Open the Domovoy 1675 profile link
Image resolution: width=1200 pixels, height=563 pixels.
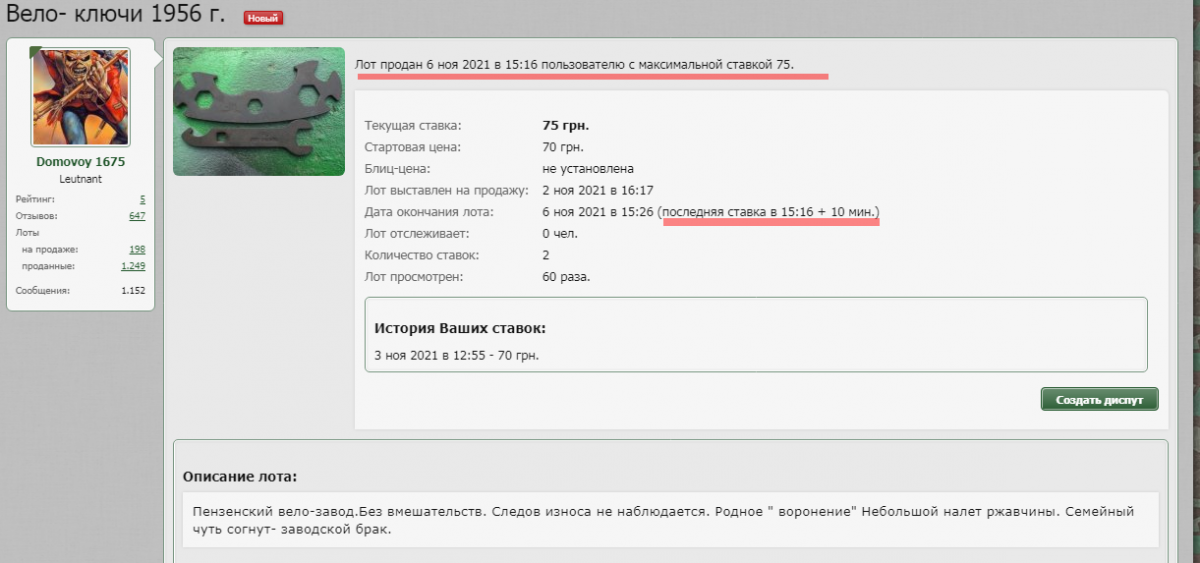coord(81,162)
